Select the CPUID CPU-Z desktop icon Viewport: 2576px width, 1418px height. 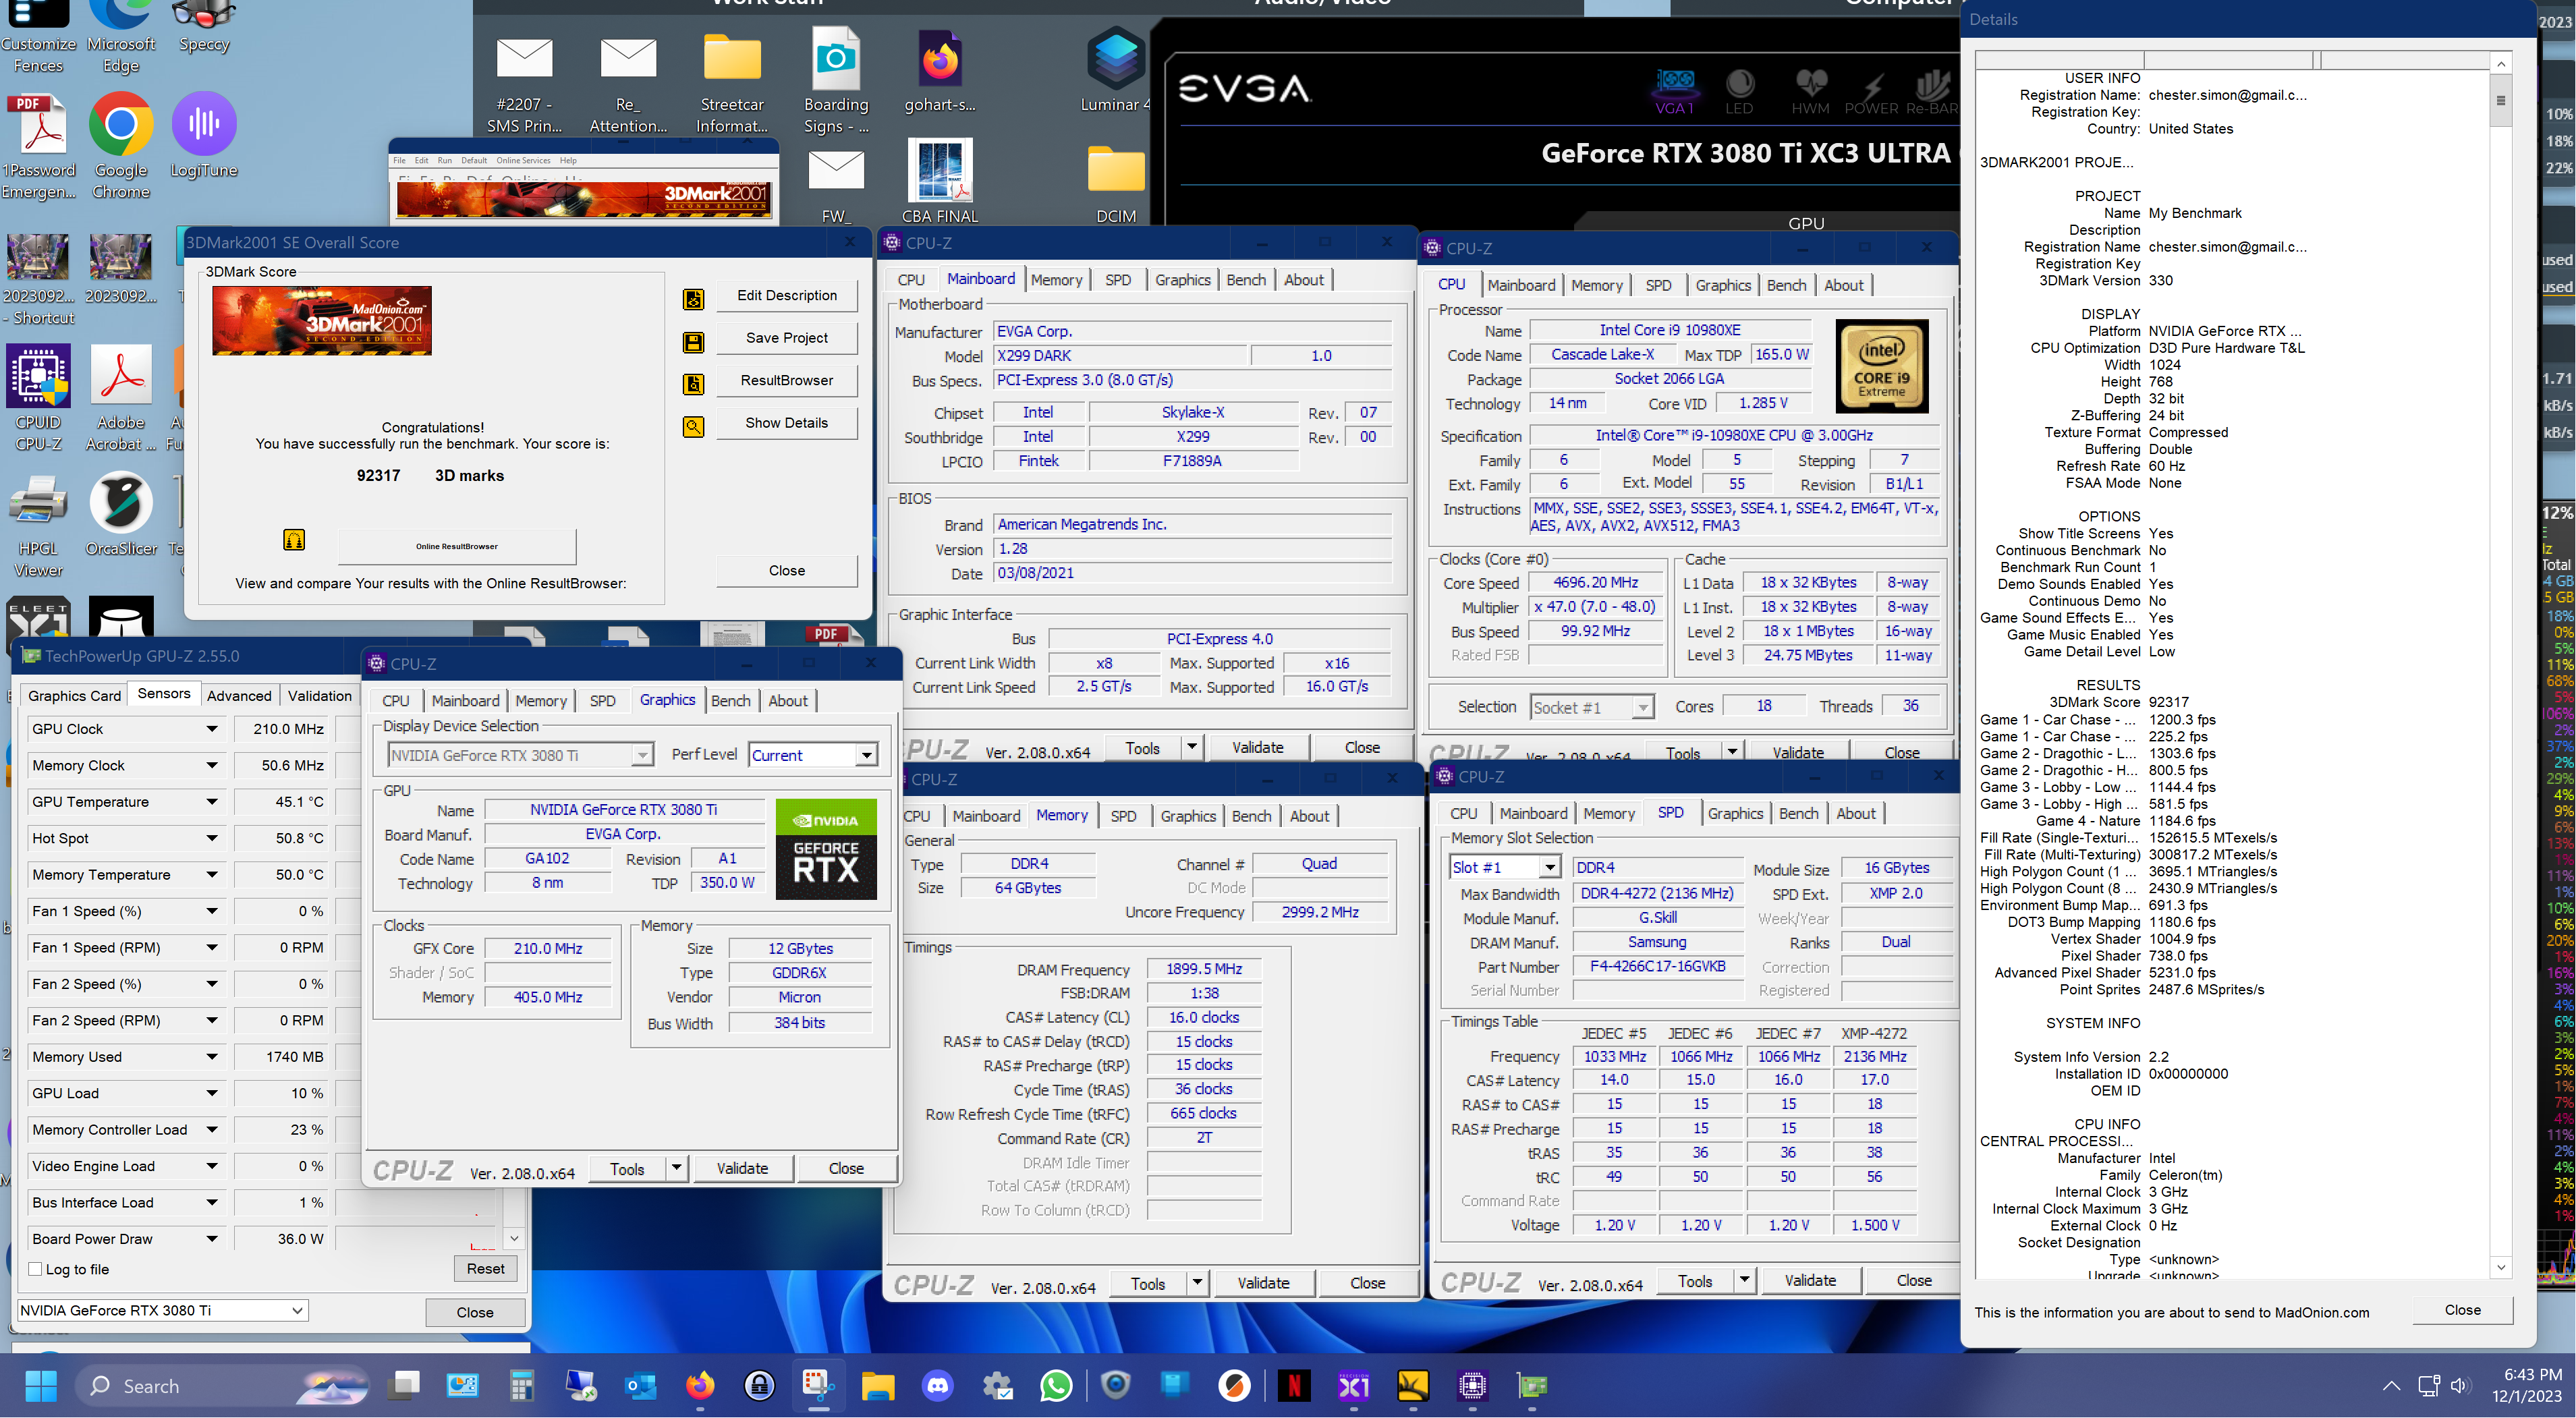(39, 397)
